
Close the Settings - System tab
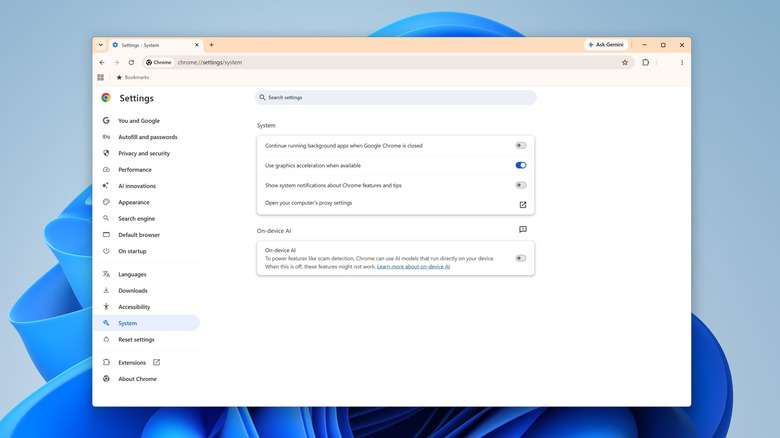point(196,45)
